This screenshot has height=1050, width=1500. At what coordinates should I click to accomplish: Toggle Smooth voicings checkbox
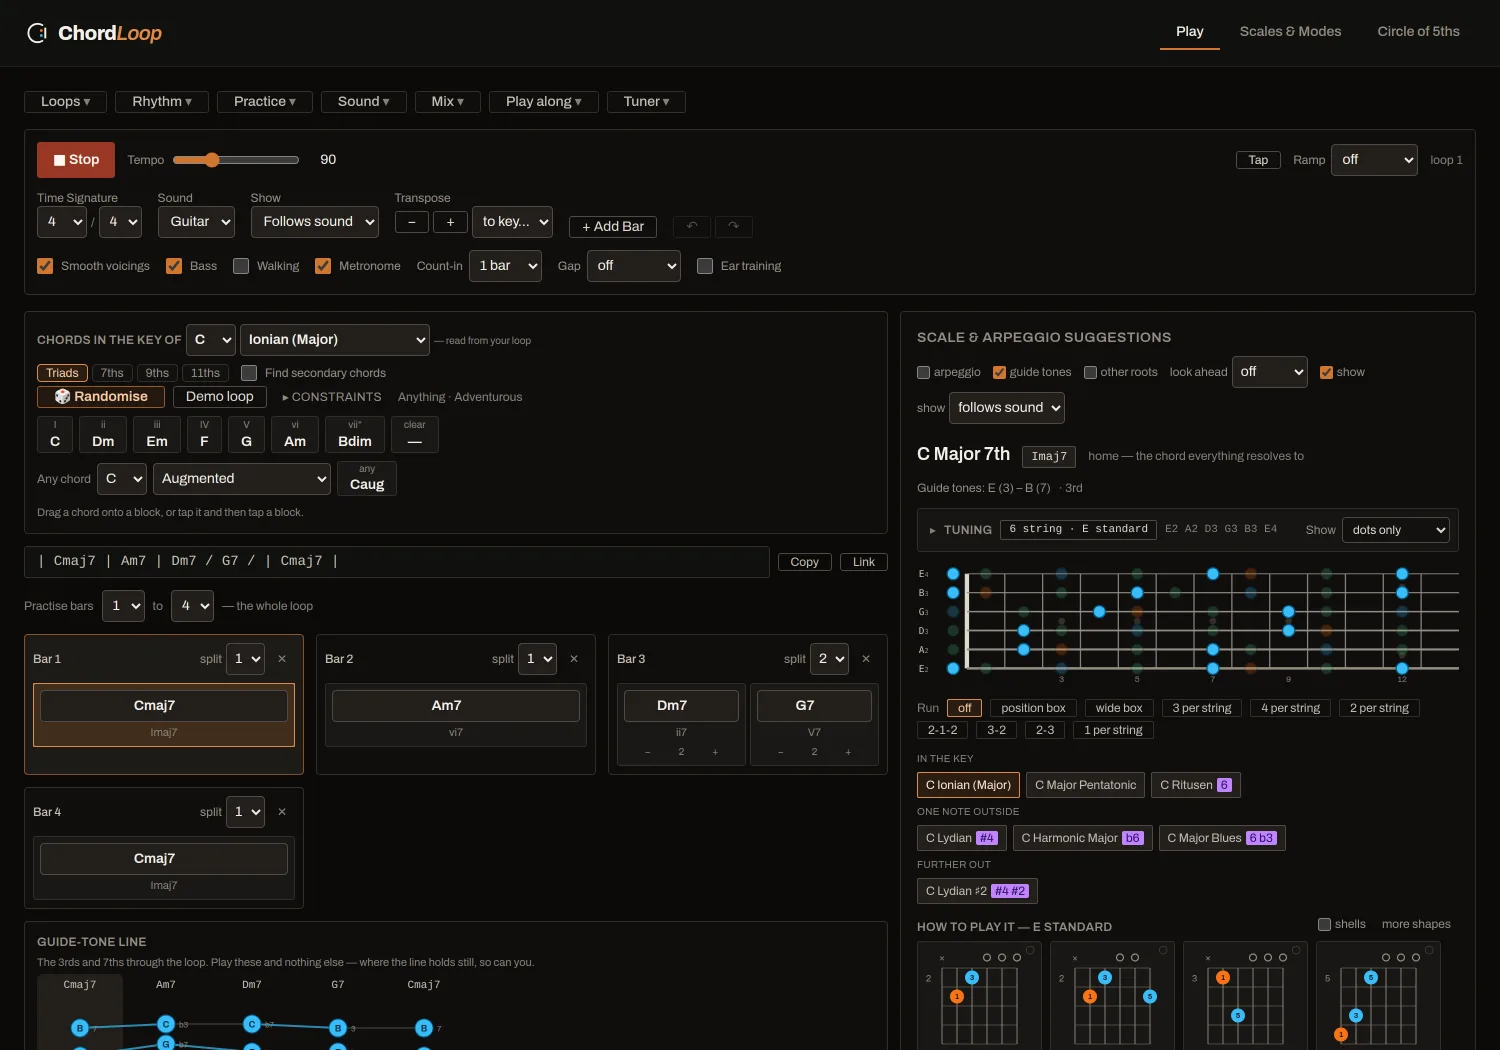45,266
